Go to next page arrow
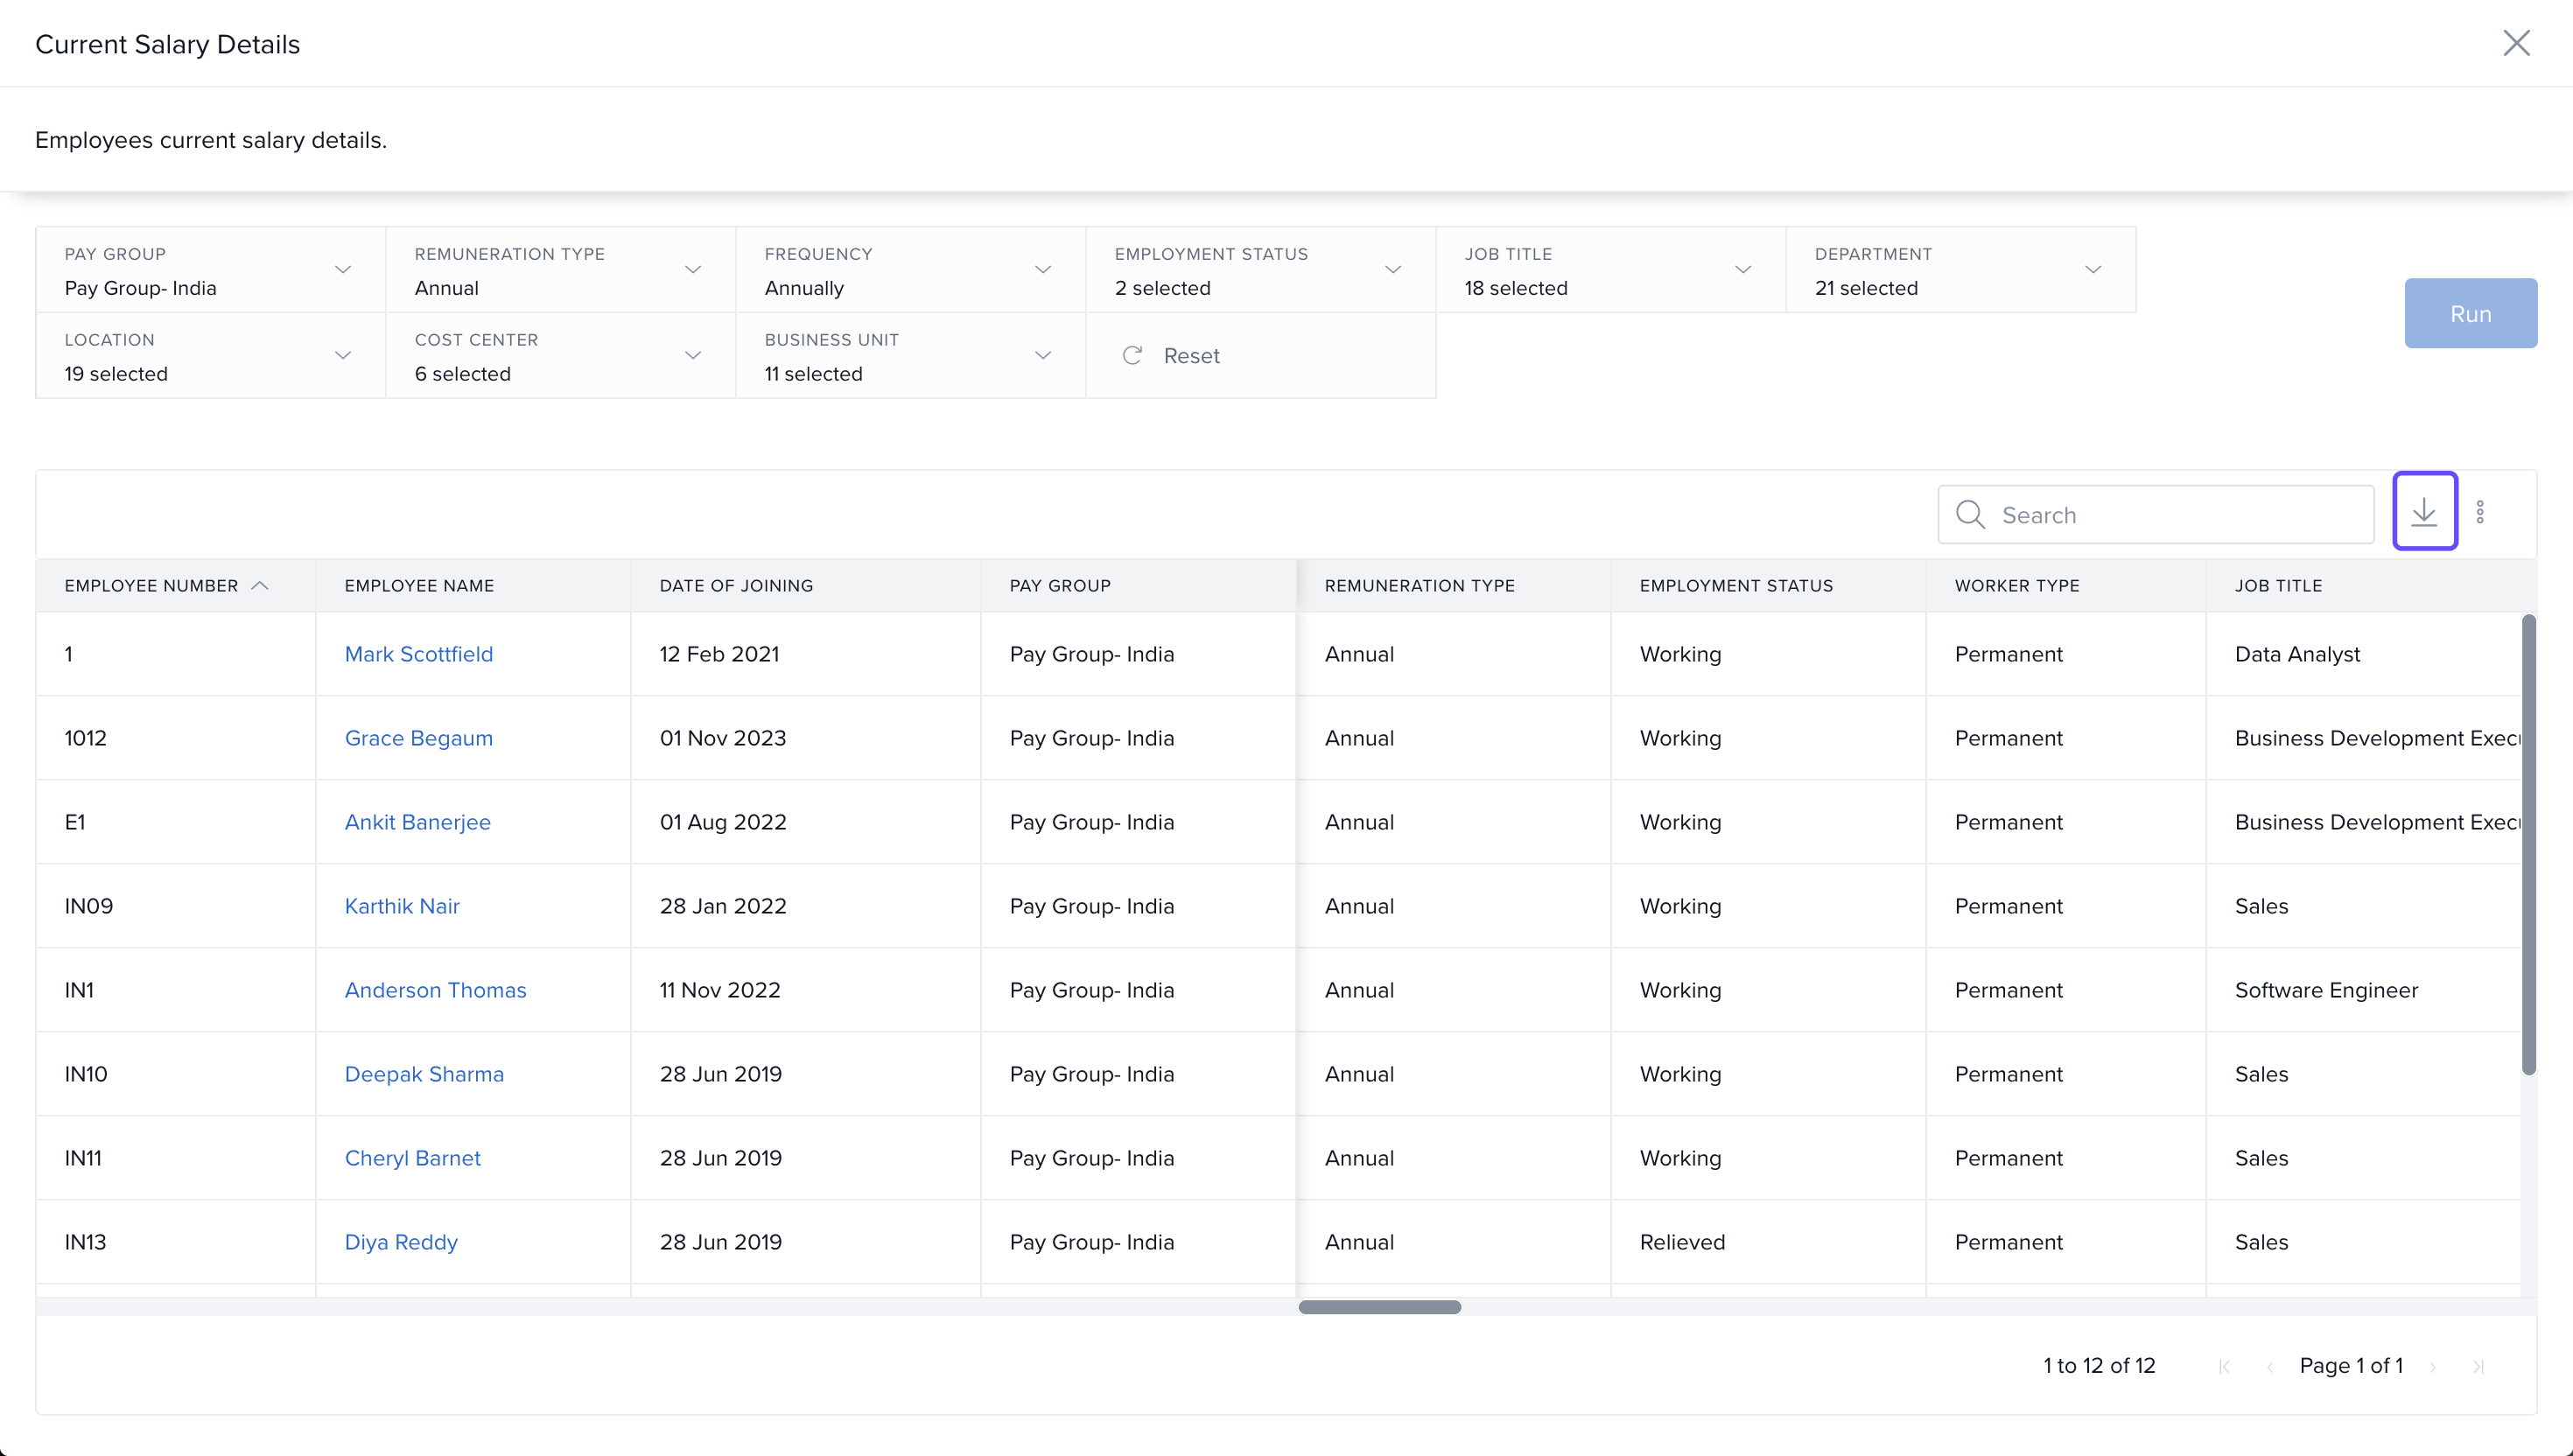 (x=2433, y=1367)
